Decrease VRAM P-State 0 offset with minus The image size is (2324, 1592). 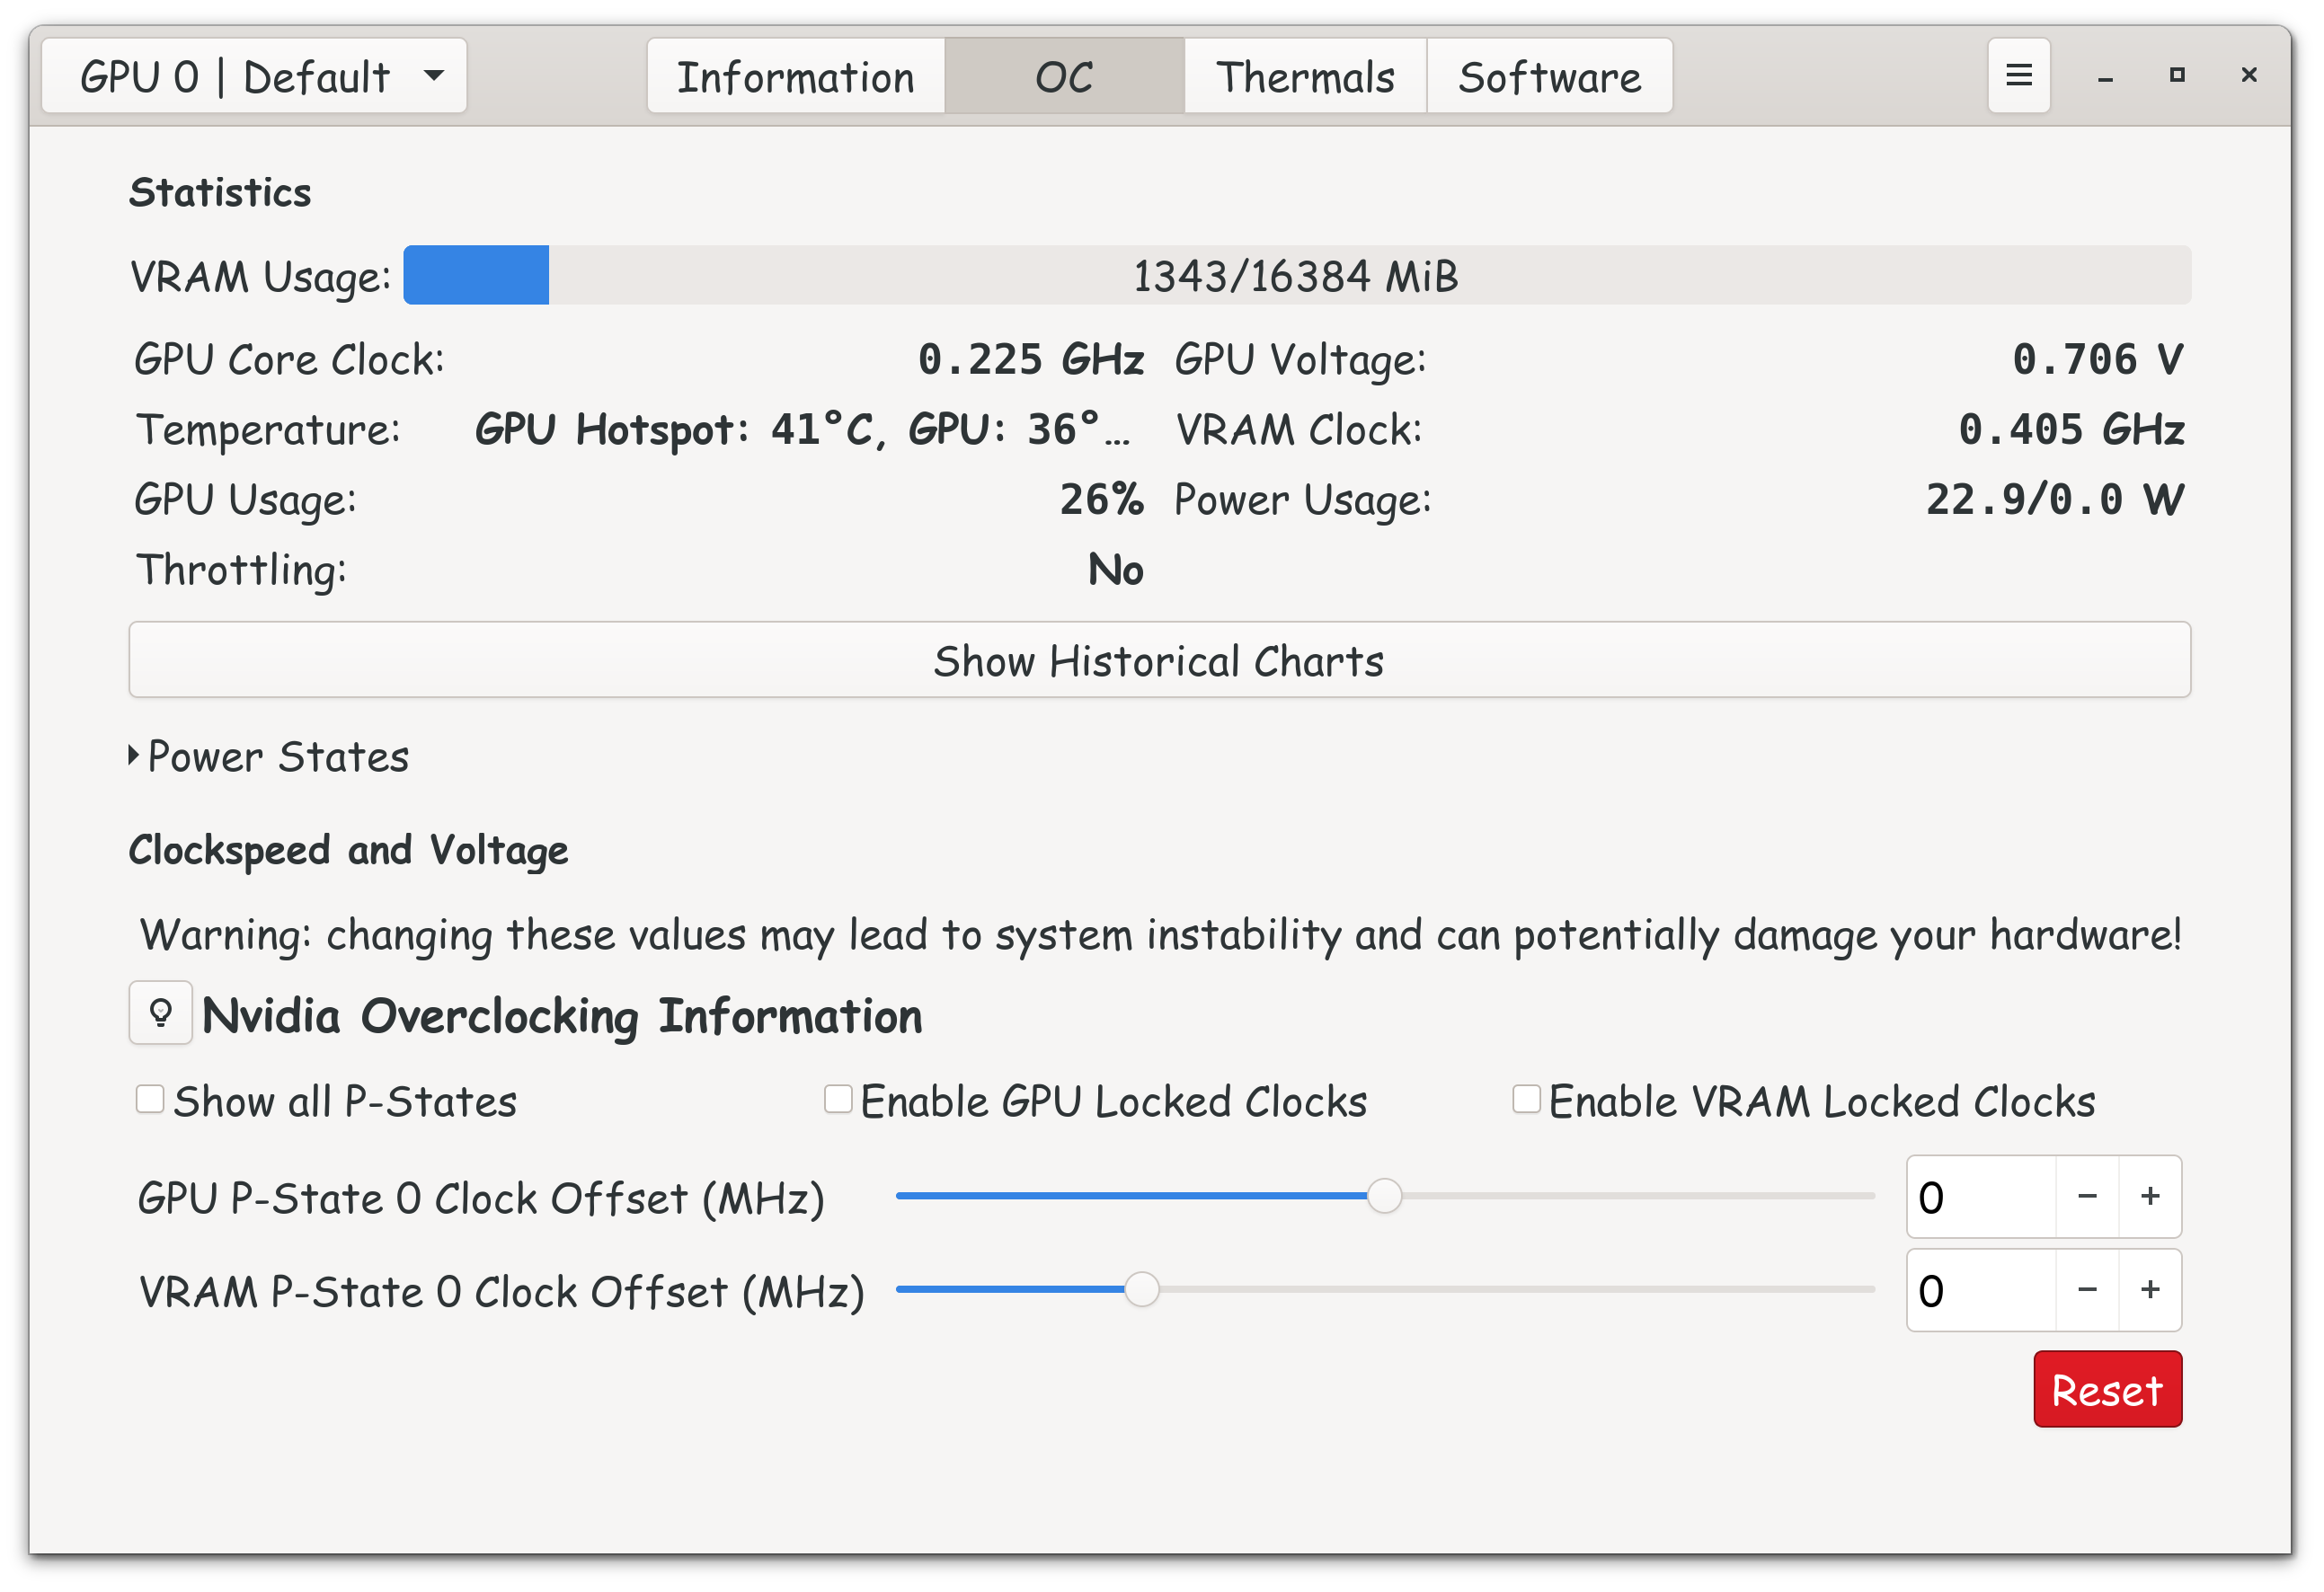tap(2086, 1289)
